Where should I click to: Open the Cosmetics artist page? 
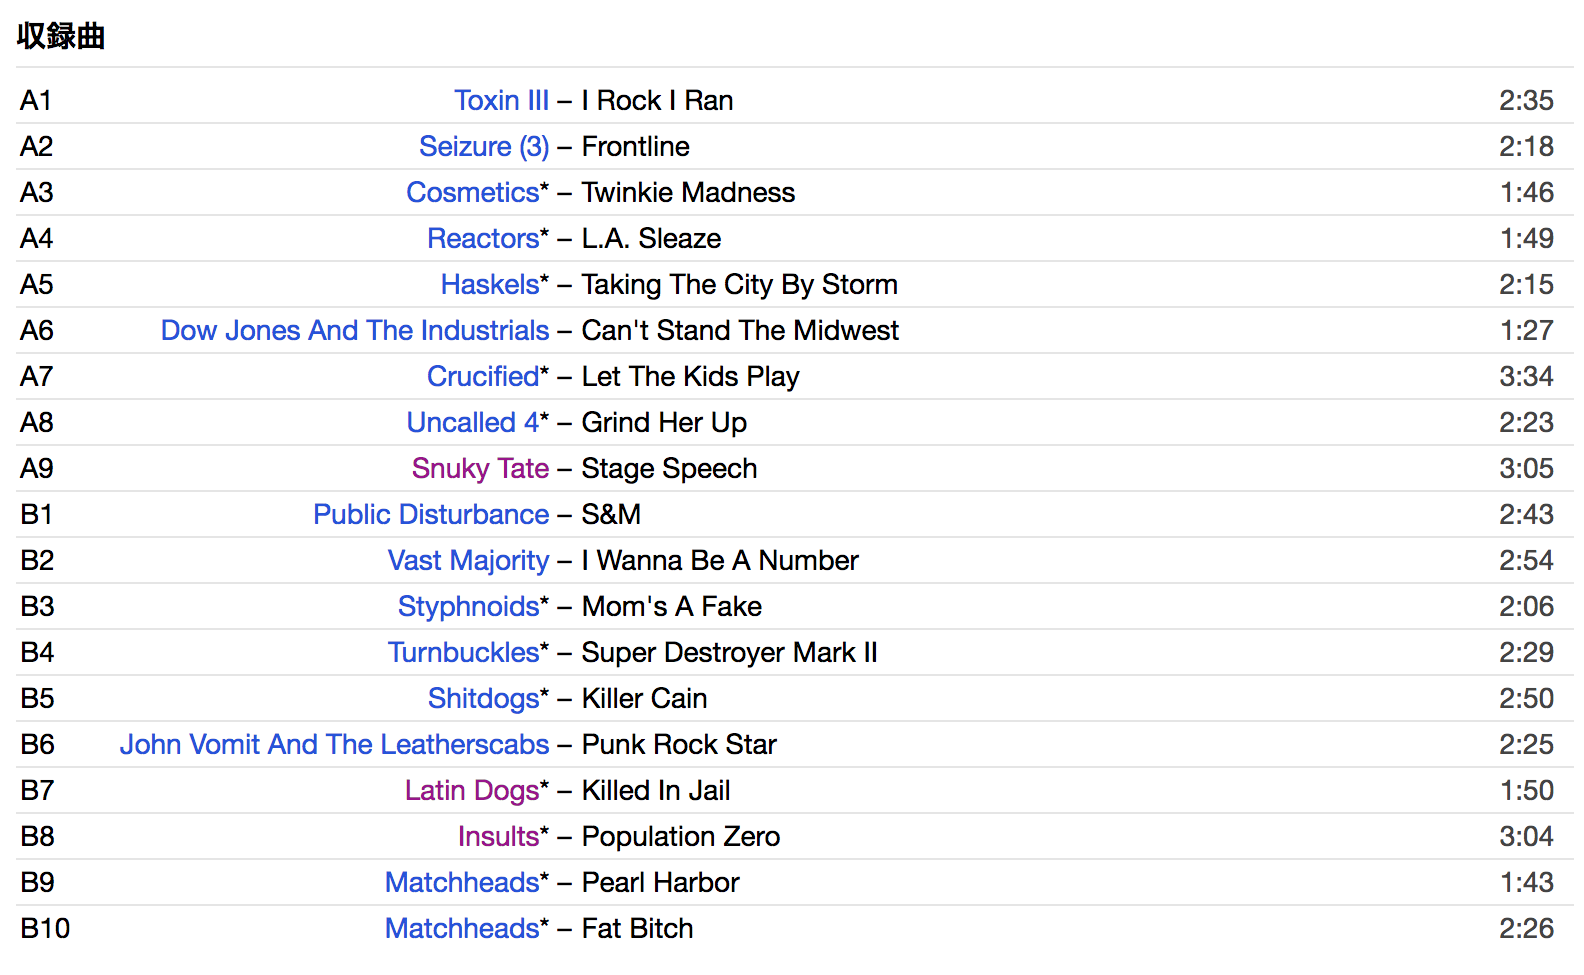pos(472,193)
